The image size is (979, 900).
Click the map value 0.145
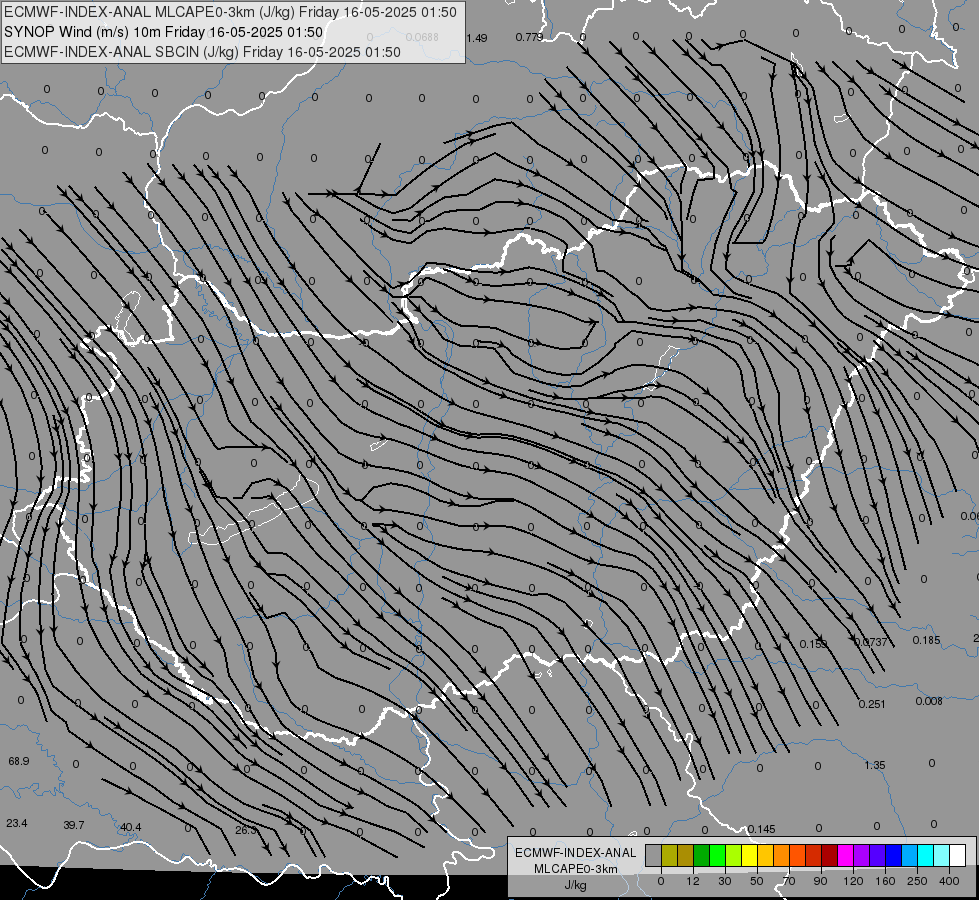pyautogui.click(x=761, y=829)
